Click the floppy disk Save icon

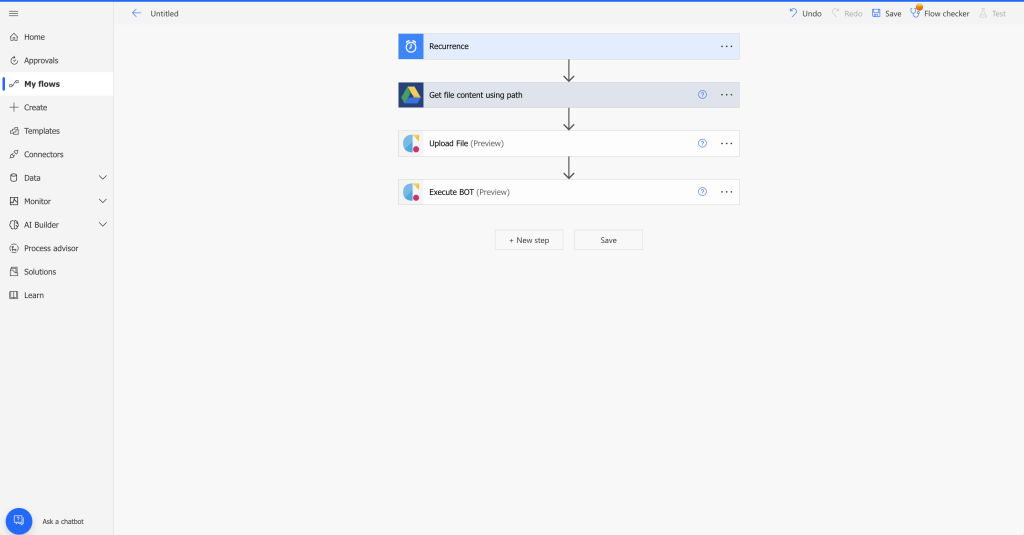coord(876,13)
